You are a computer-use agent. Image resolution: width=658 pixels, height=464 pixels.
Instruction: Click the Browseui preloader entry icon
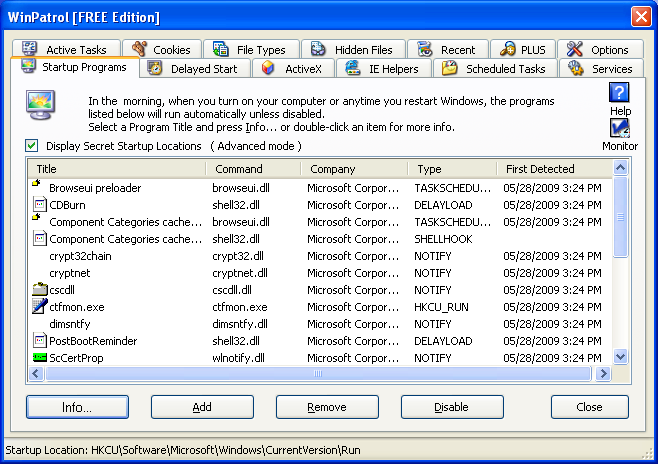[38, 187]
